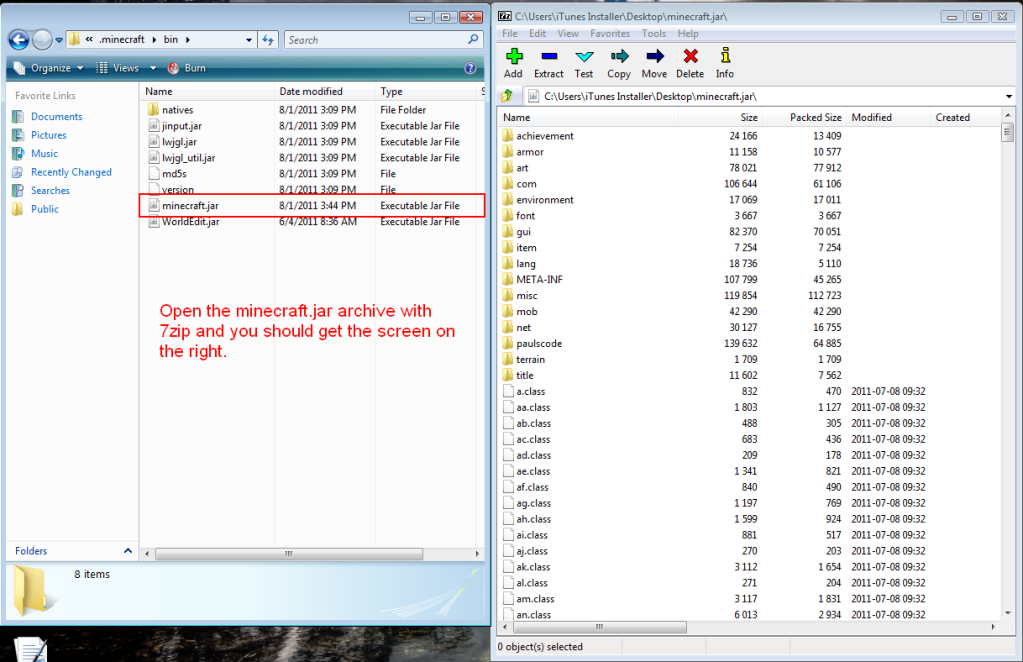This screenshot has width=1023, height=662.
Task: Open the Help menu in 7-Zip
Action: [688, 33]
